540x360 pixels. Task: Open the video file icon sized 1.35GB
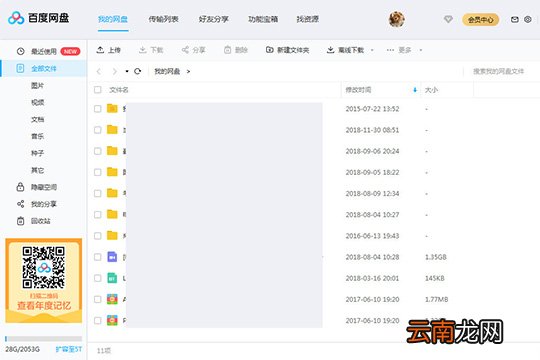tap(112, 257)
